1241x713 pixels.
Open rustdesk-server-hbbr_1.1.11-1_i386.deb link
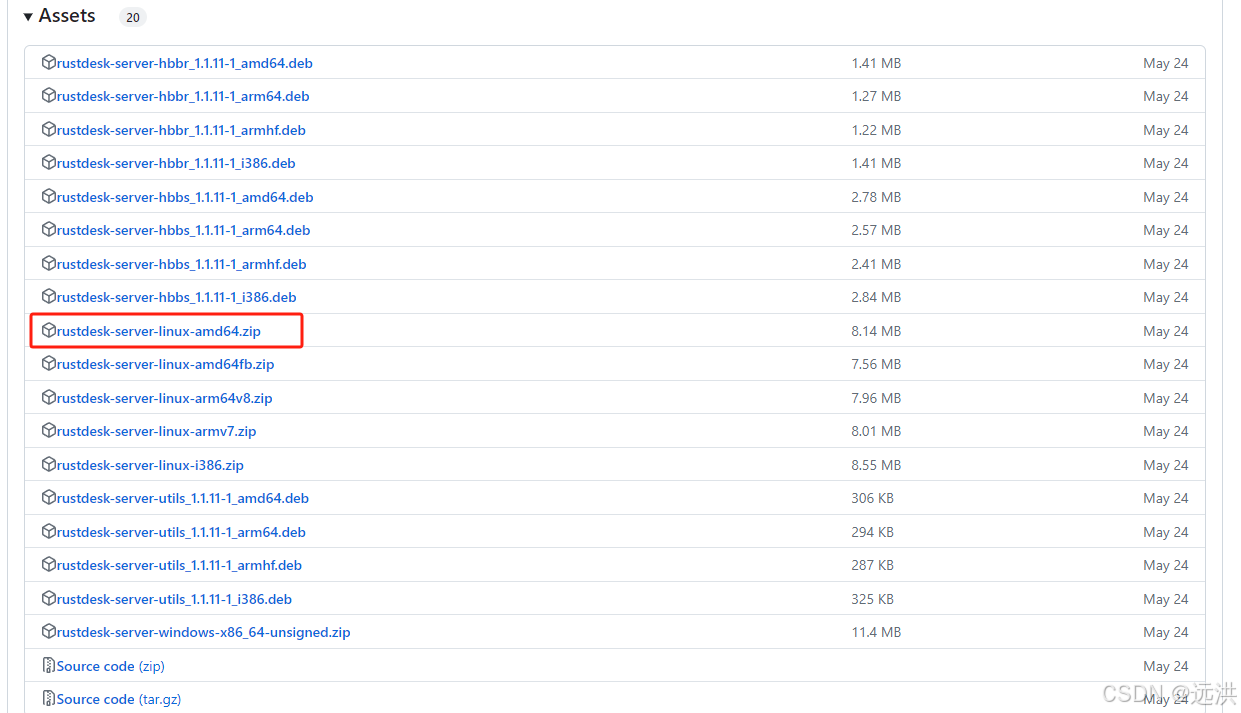click(x=176, y=164)
